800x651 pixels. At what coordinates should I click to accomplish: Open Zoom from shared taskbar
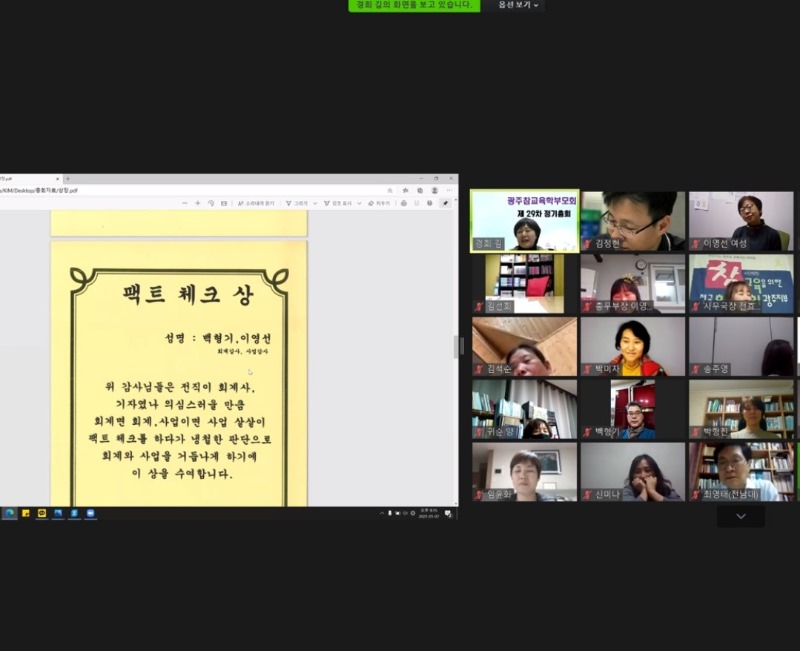[x=90, y=513]
